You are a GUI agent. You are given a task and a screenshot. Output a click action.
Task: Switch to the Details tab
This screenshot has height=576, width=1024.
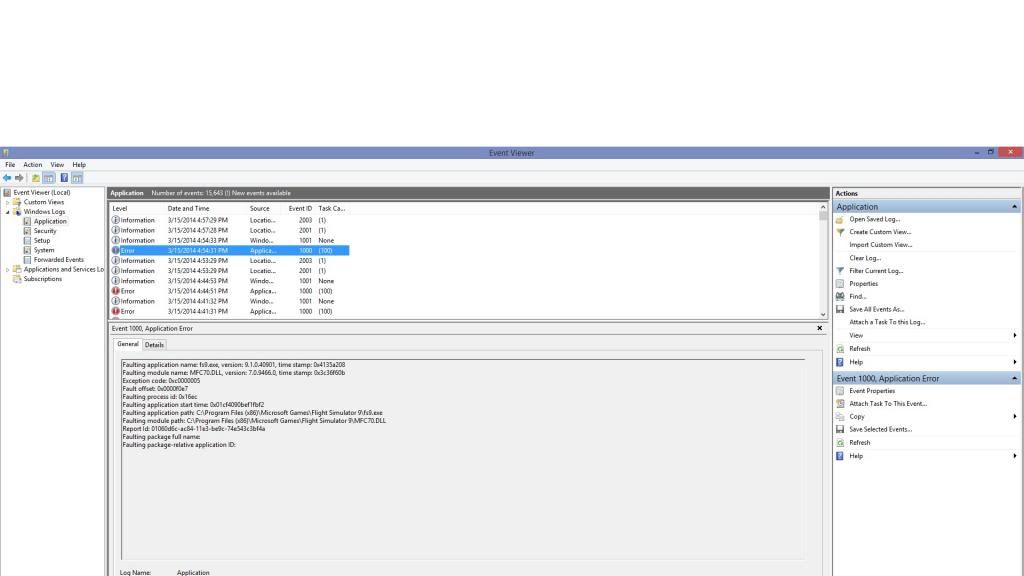(154, 345)
